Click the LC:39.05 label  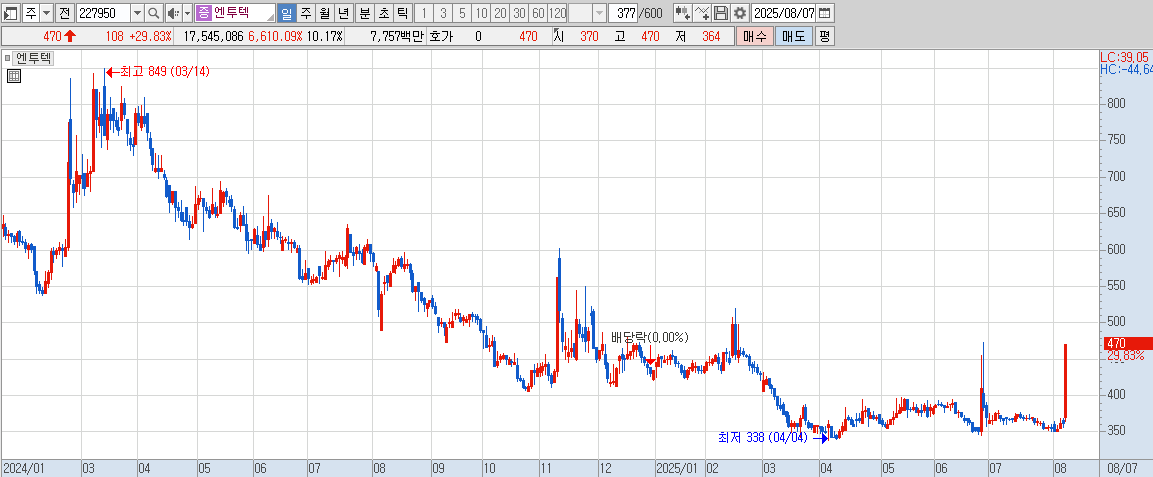point(1124,57)
